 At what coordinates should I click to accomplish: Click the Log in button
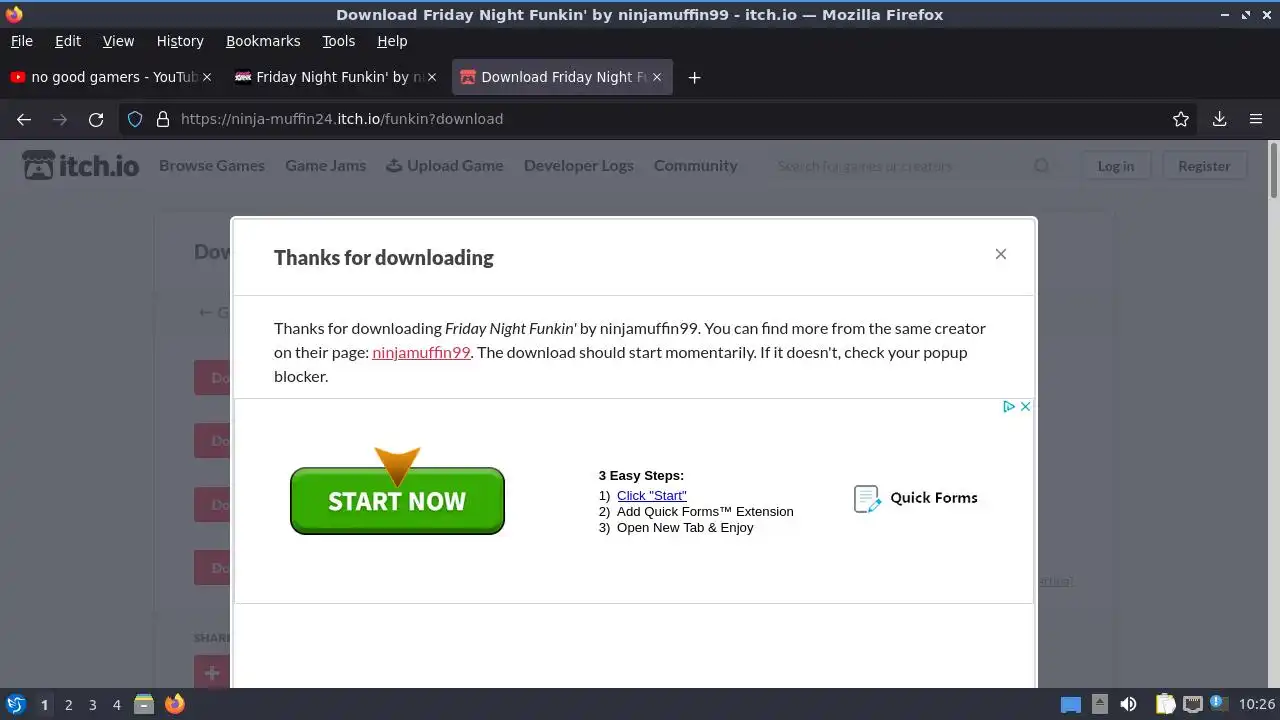(x=1115, y=166)
